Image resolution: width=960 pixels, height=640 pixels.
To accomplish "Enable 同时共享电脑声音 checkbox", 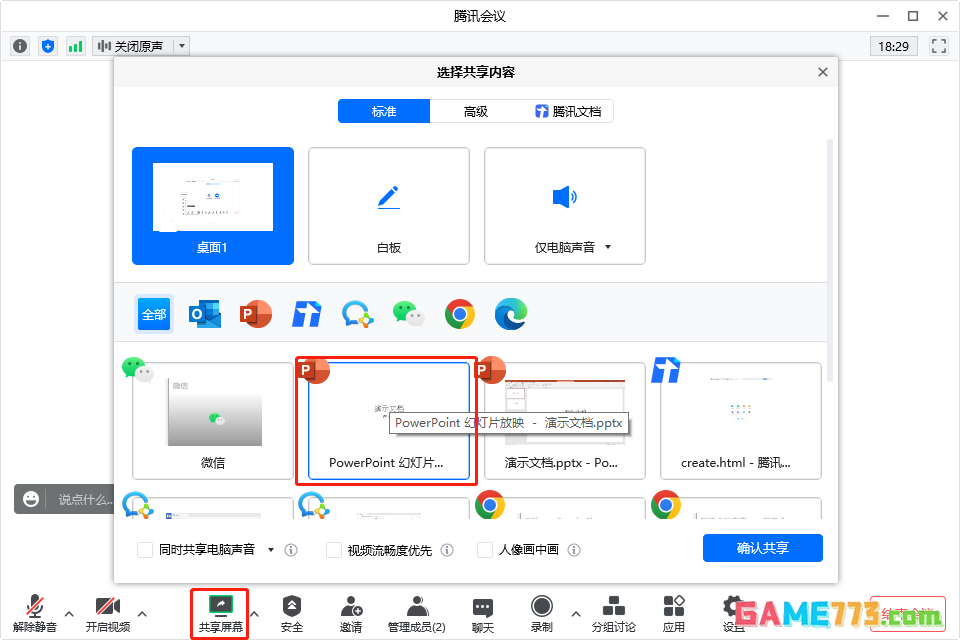I will click(145, 550).
